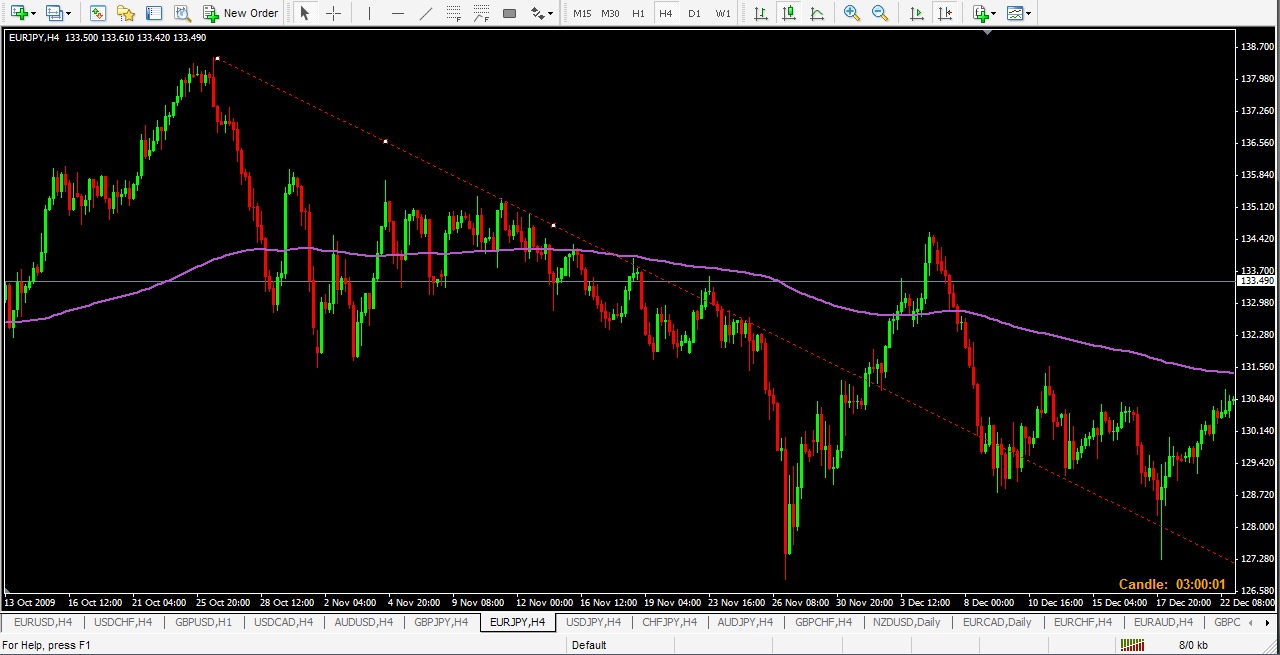This screenshot has width=1280, height=655.
Task: Open the Strategy Tester panel
Action: click(182, 13)
